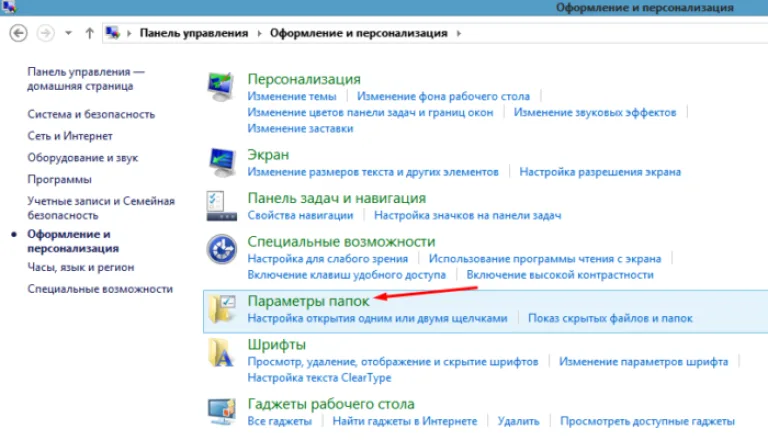Viewport: 768px width, 440px height.
Task: Open Изменение размеров текста и других элементов
Action: 373,172
